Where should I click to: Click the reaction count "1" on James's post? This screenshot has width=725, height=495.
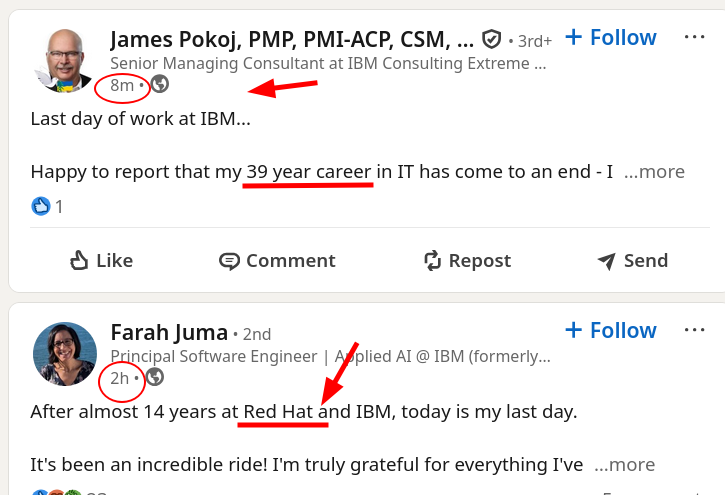(x=59, y=207)
